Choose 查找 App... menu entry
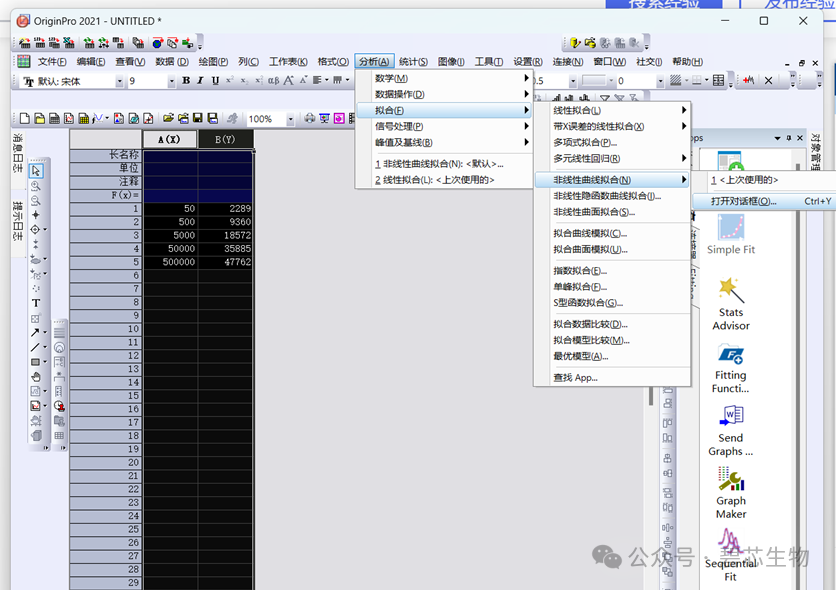Image resolution: width=836 pixels, height=590 pixels. click(x=612, y=377)
